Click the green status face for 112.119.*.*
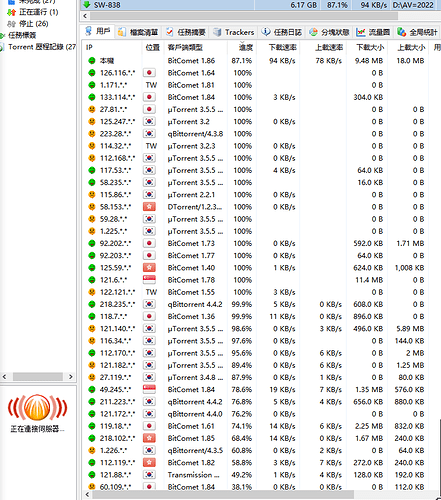 [92, 463]
